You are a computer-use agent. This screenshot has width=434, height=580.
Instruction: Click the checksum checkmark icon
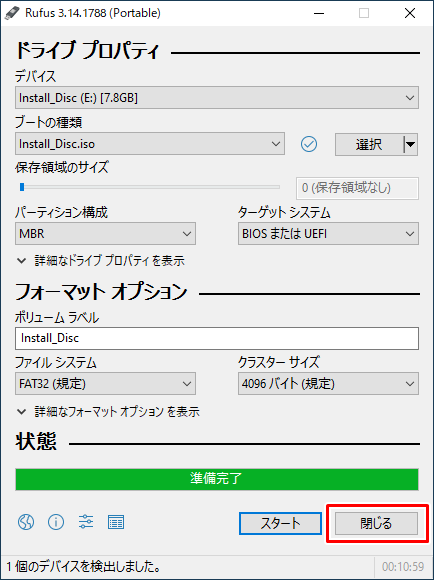(309, 144)
